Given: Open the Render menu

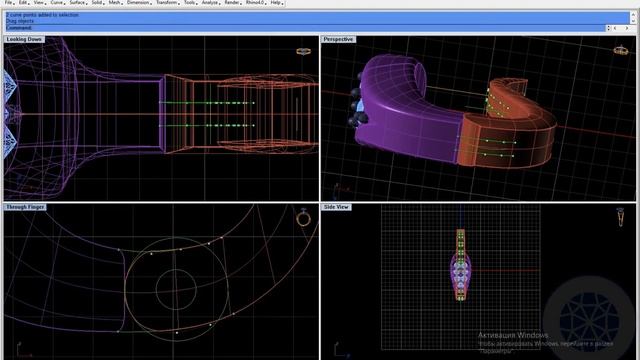Looking at the screenshot, I should click(x=232, y=2).
